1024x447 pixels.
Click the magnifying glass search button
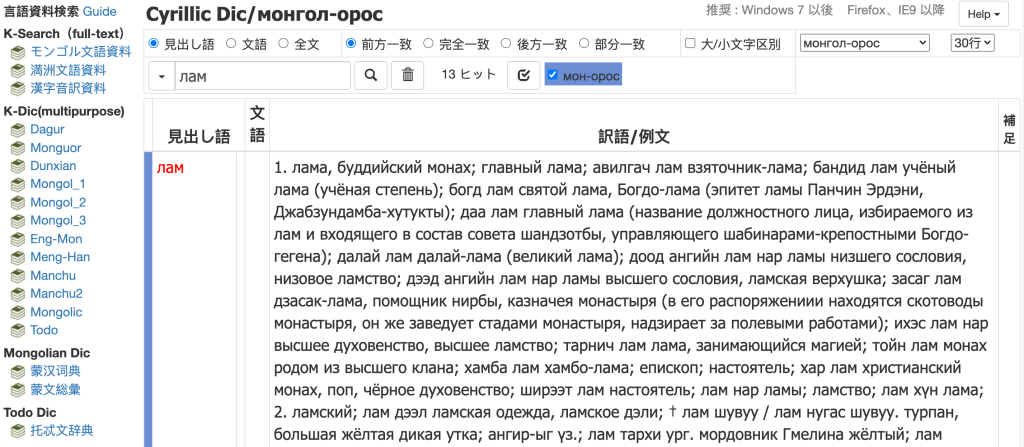pyautogui.click(x=370, y=75)
